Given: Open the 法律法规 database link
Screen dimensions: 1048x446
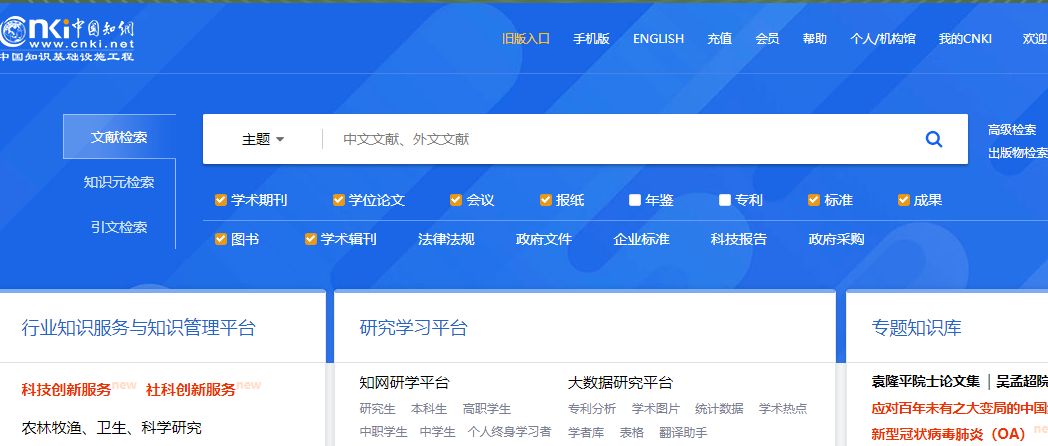Looking at the screenshot, I should coord(446,239).
